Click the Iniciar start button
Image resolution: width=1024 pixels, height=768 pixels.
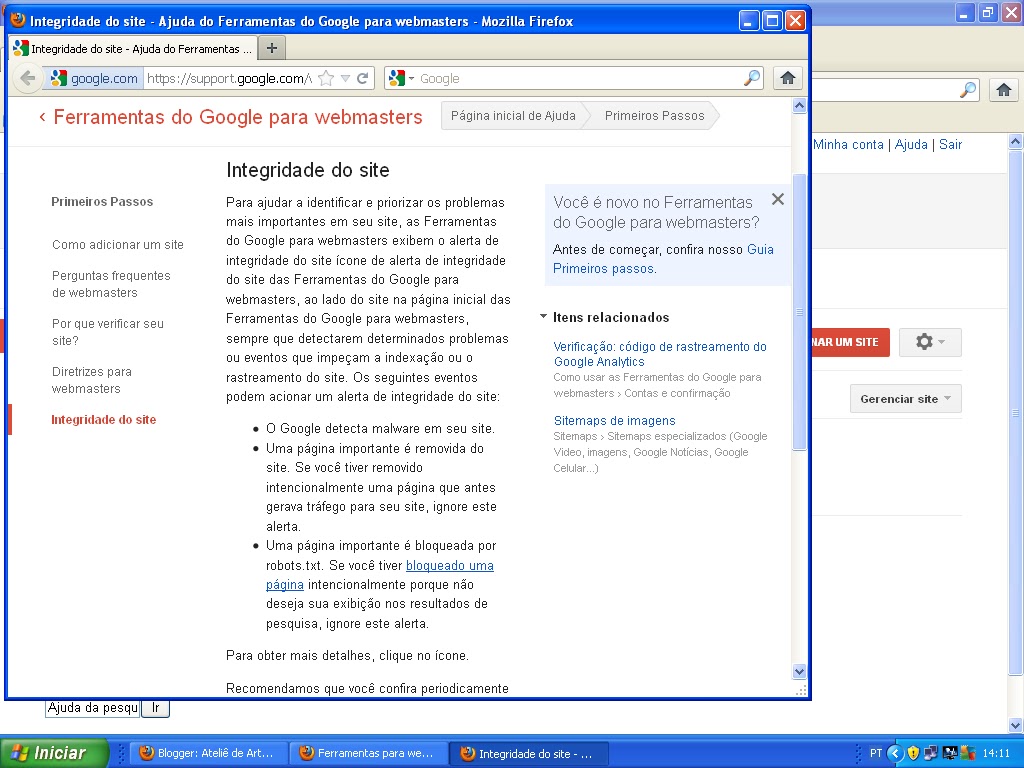coord(54,753)
